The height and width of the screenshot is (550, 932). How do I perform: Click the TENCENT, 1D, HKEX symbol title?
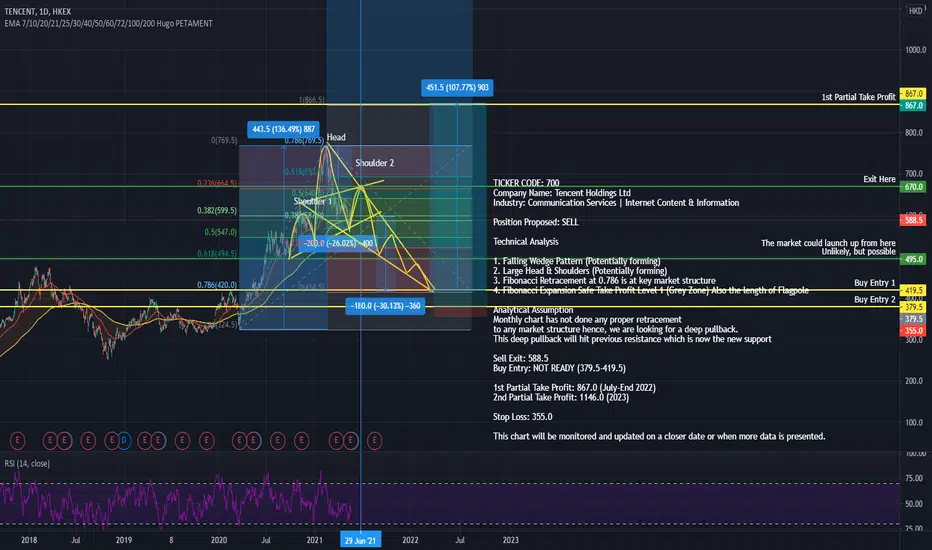click(x=37, y=11)
